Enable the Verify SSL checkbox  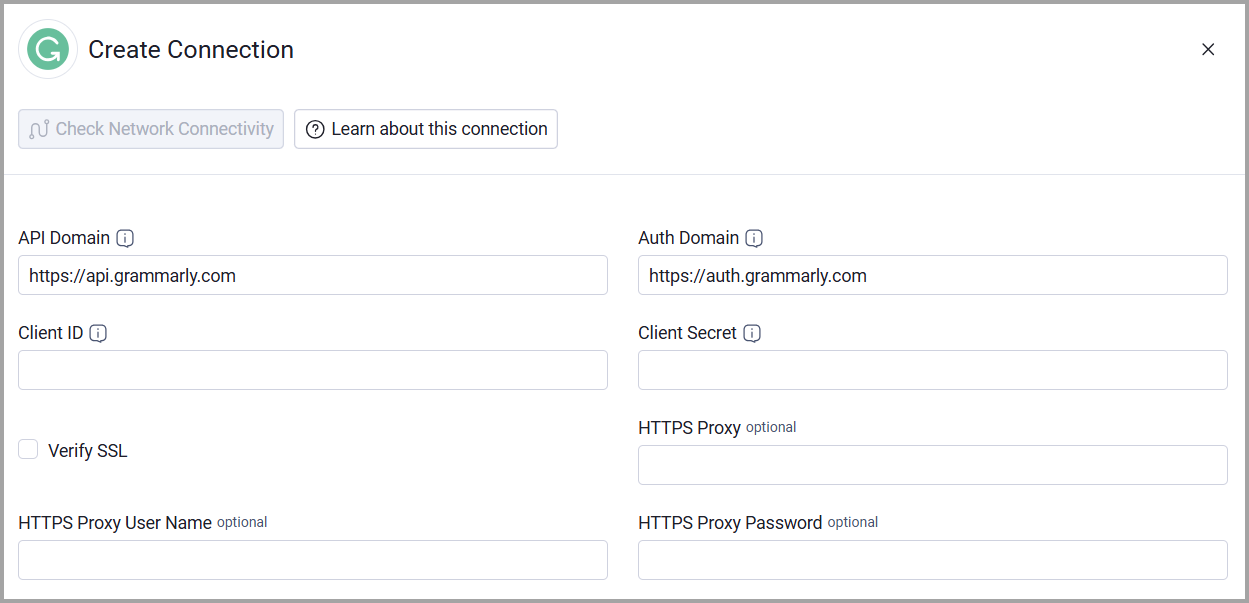tap(28, 450)
